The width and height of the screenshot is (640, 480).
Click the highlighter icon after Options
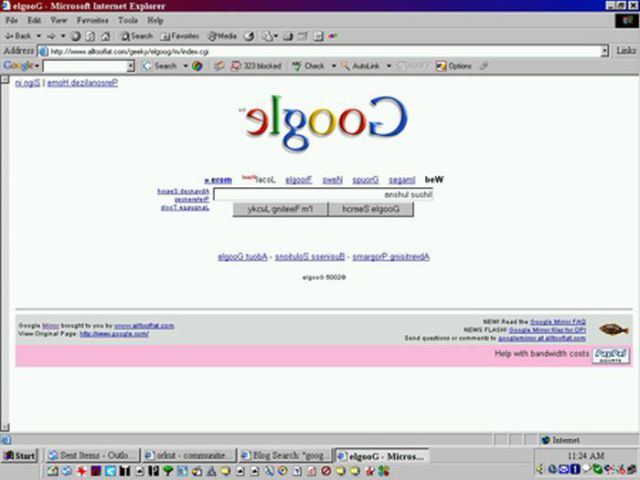(x=484, y=66)
